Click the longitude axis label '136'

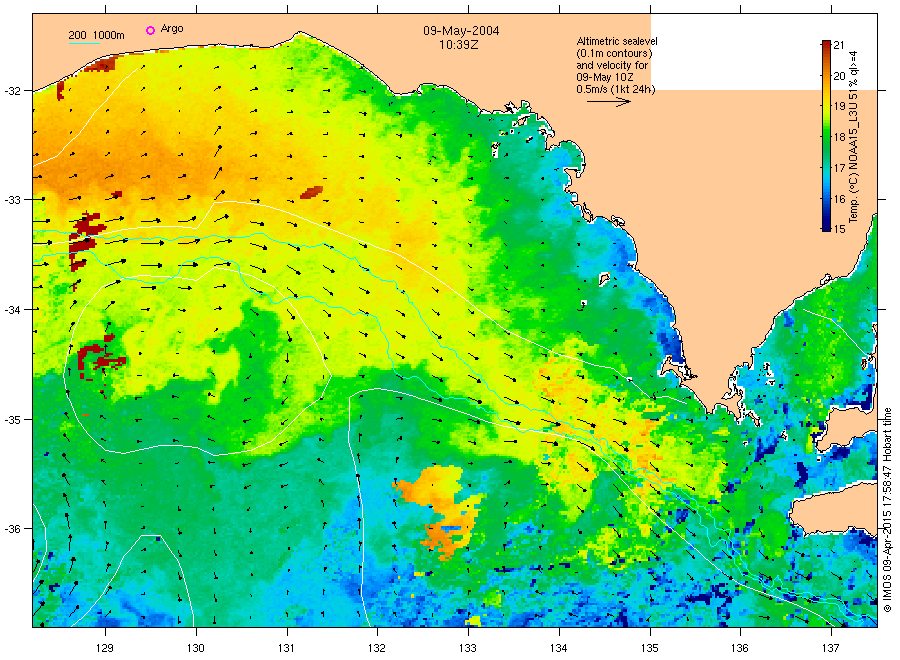point(740,648)
